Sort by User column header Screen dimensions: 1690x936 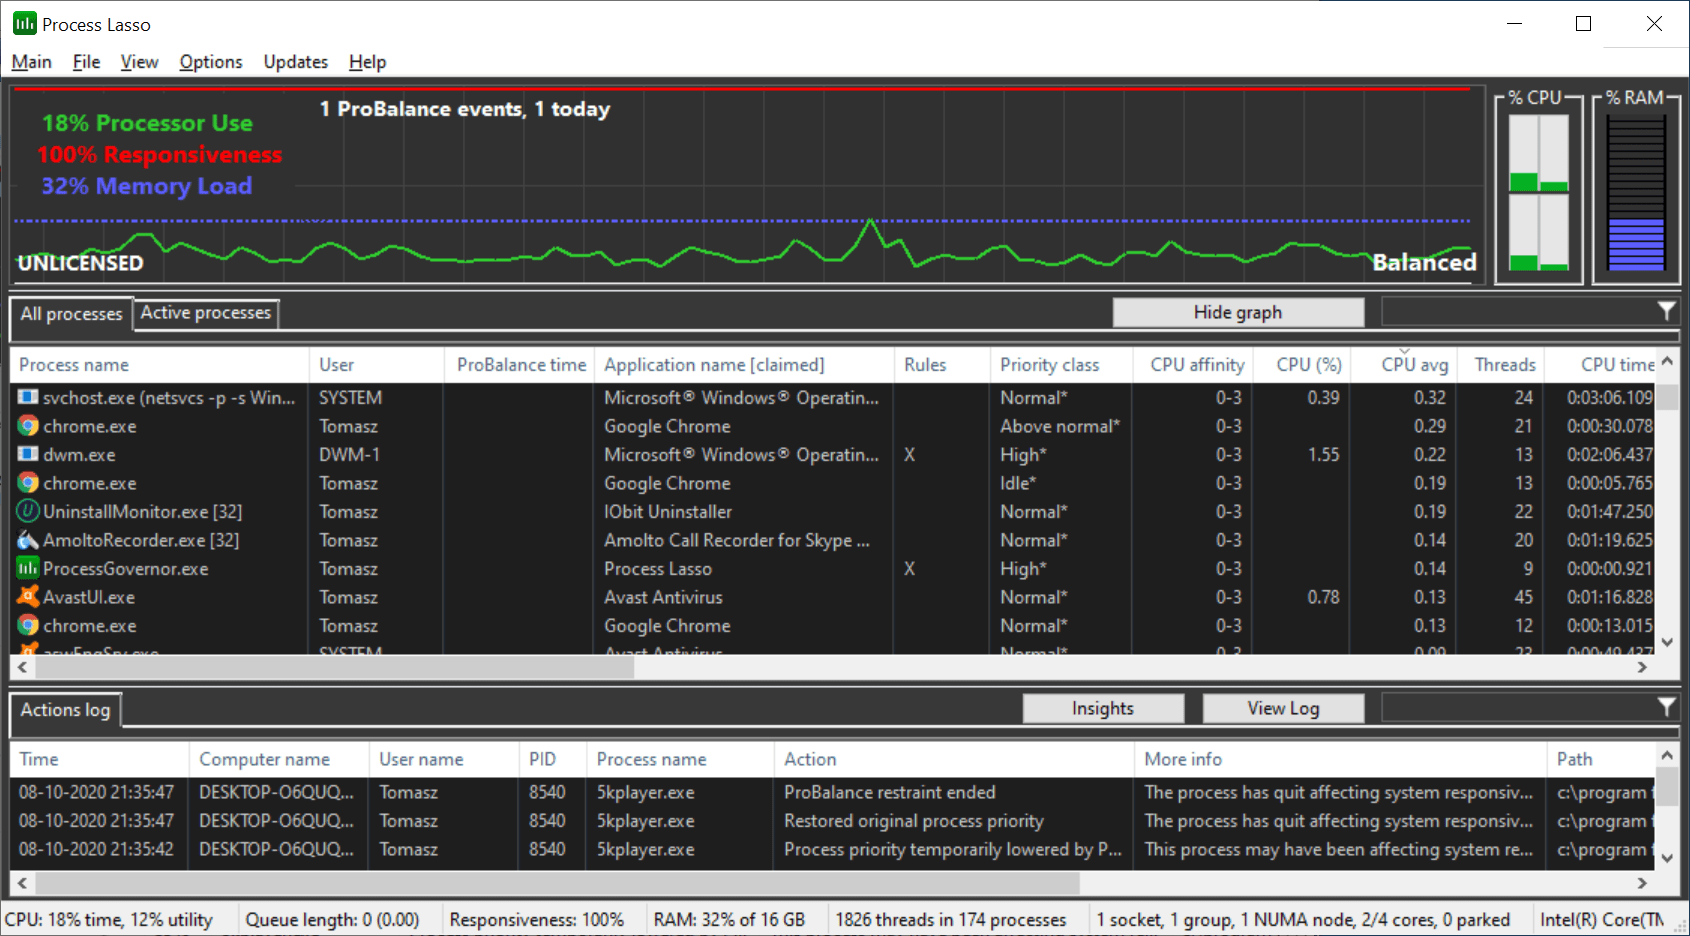pyautogui.click(x=377, y=365)
